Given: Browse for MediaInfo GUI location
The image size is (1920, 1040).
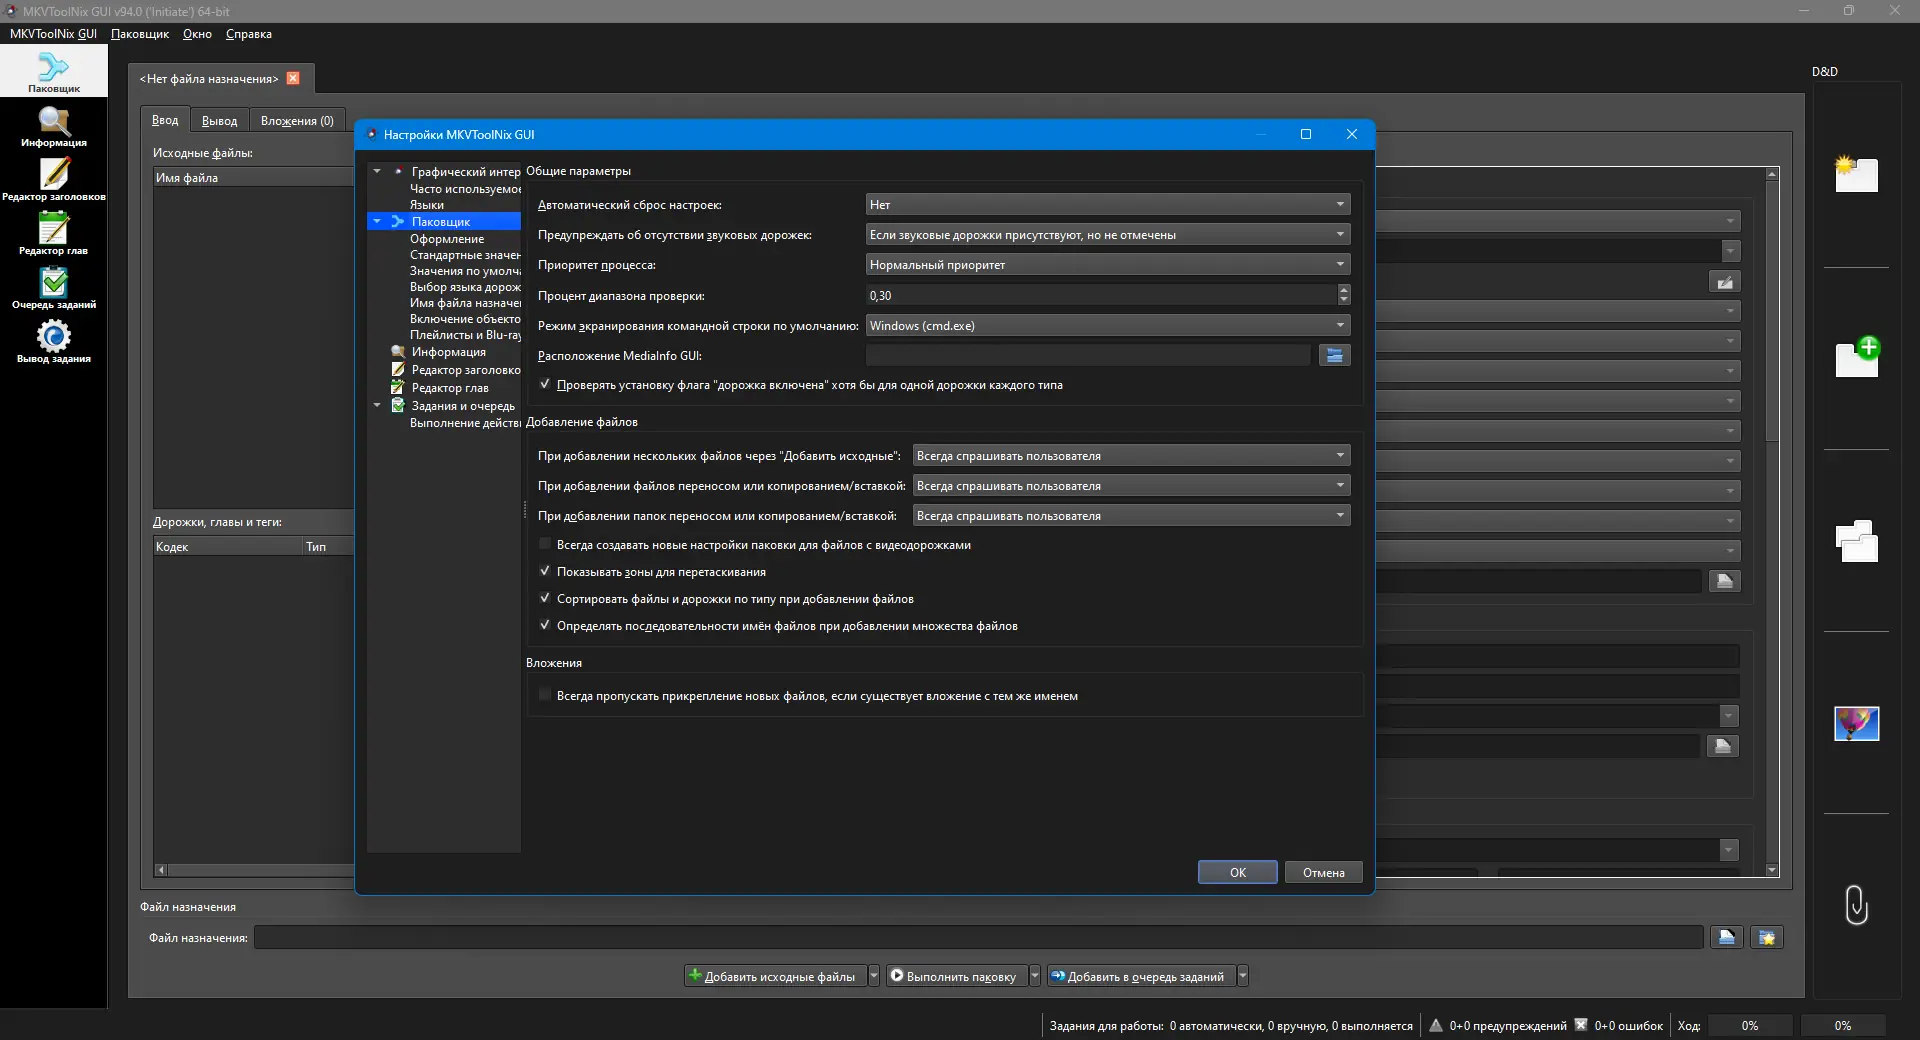Looking at the screenshot, I should tap(1334, 356).
